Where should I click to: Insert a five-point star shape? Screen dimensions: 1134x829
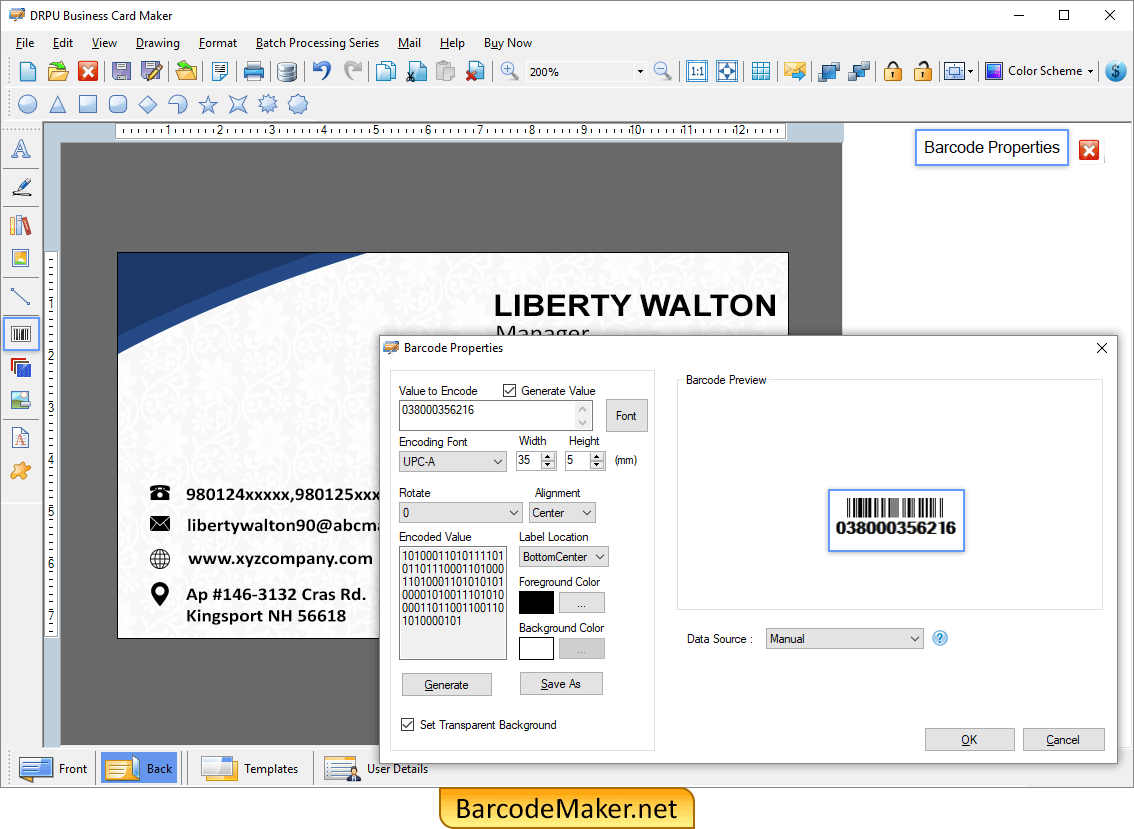(208, 104)
